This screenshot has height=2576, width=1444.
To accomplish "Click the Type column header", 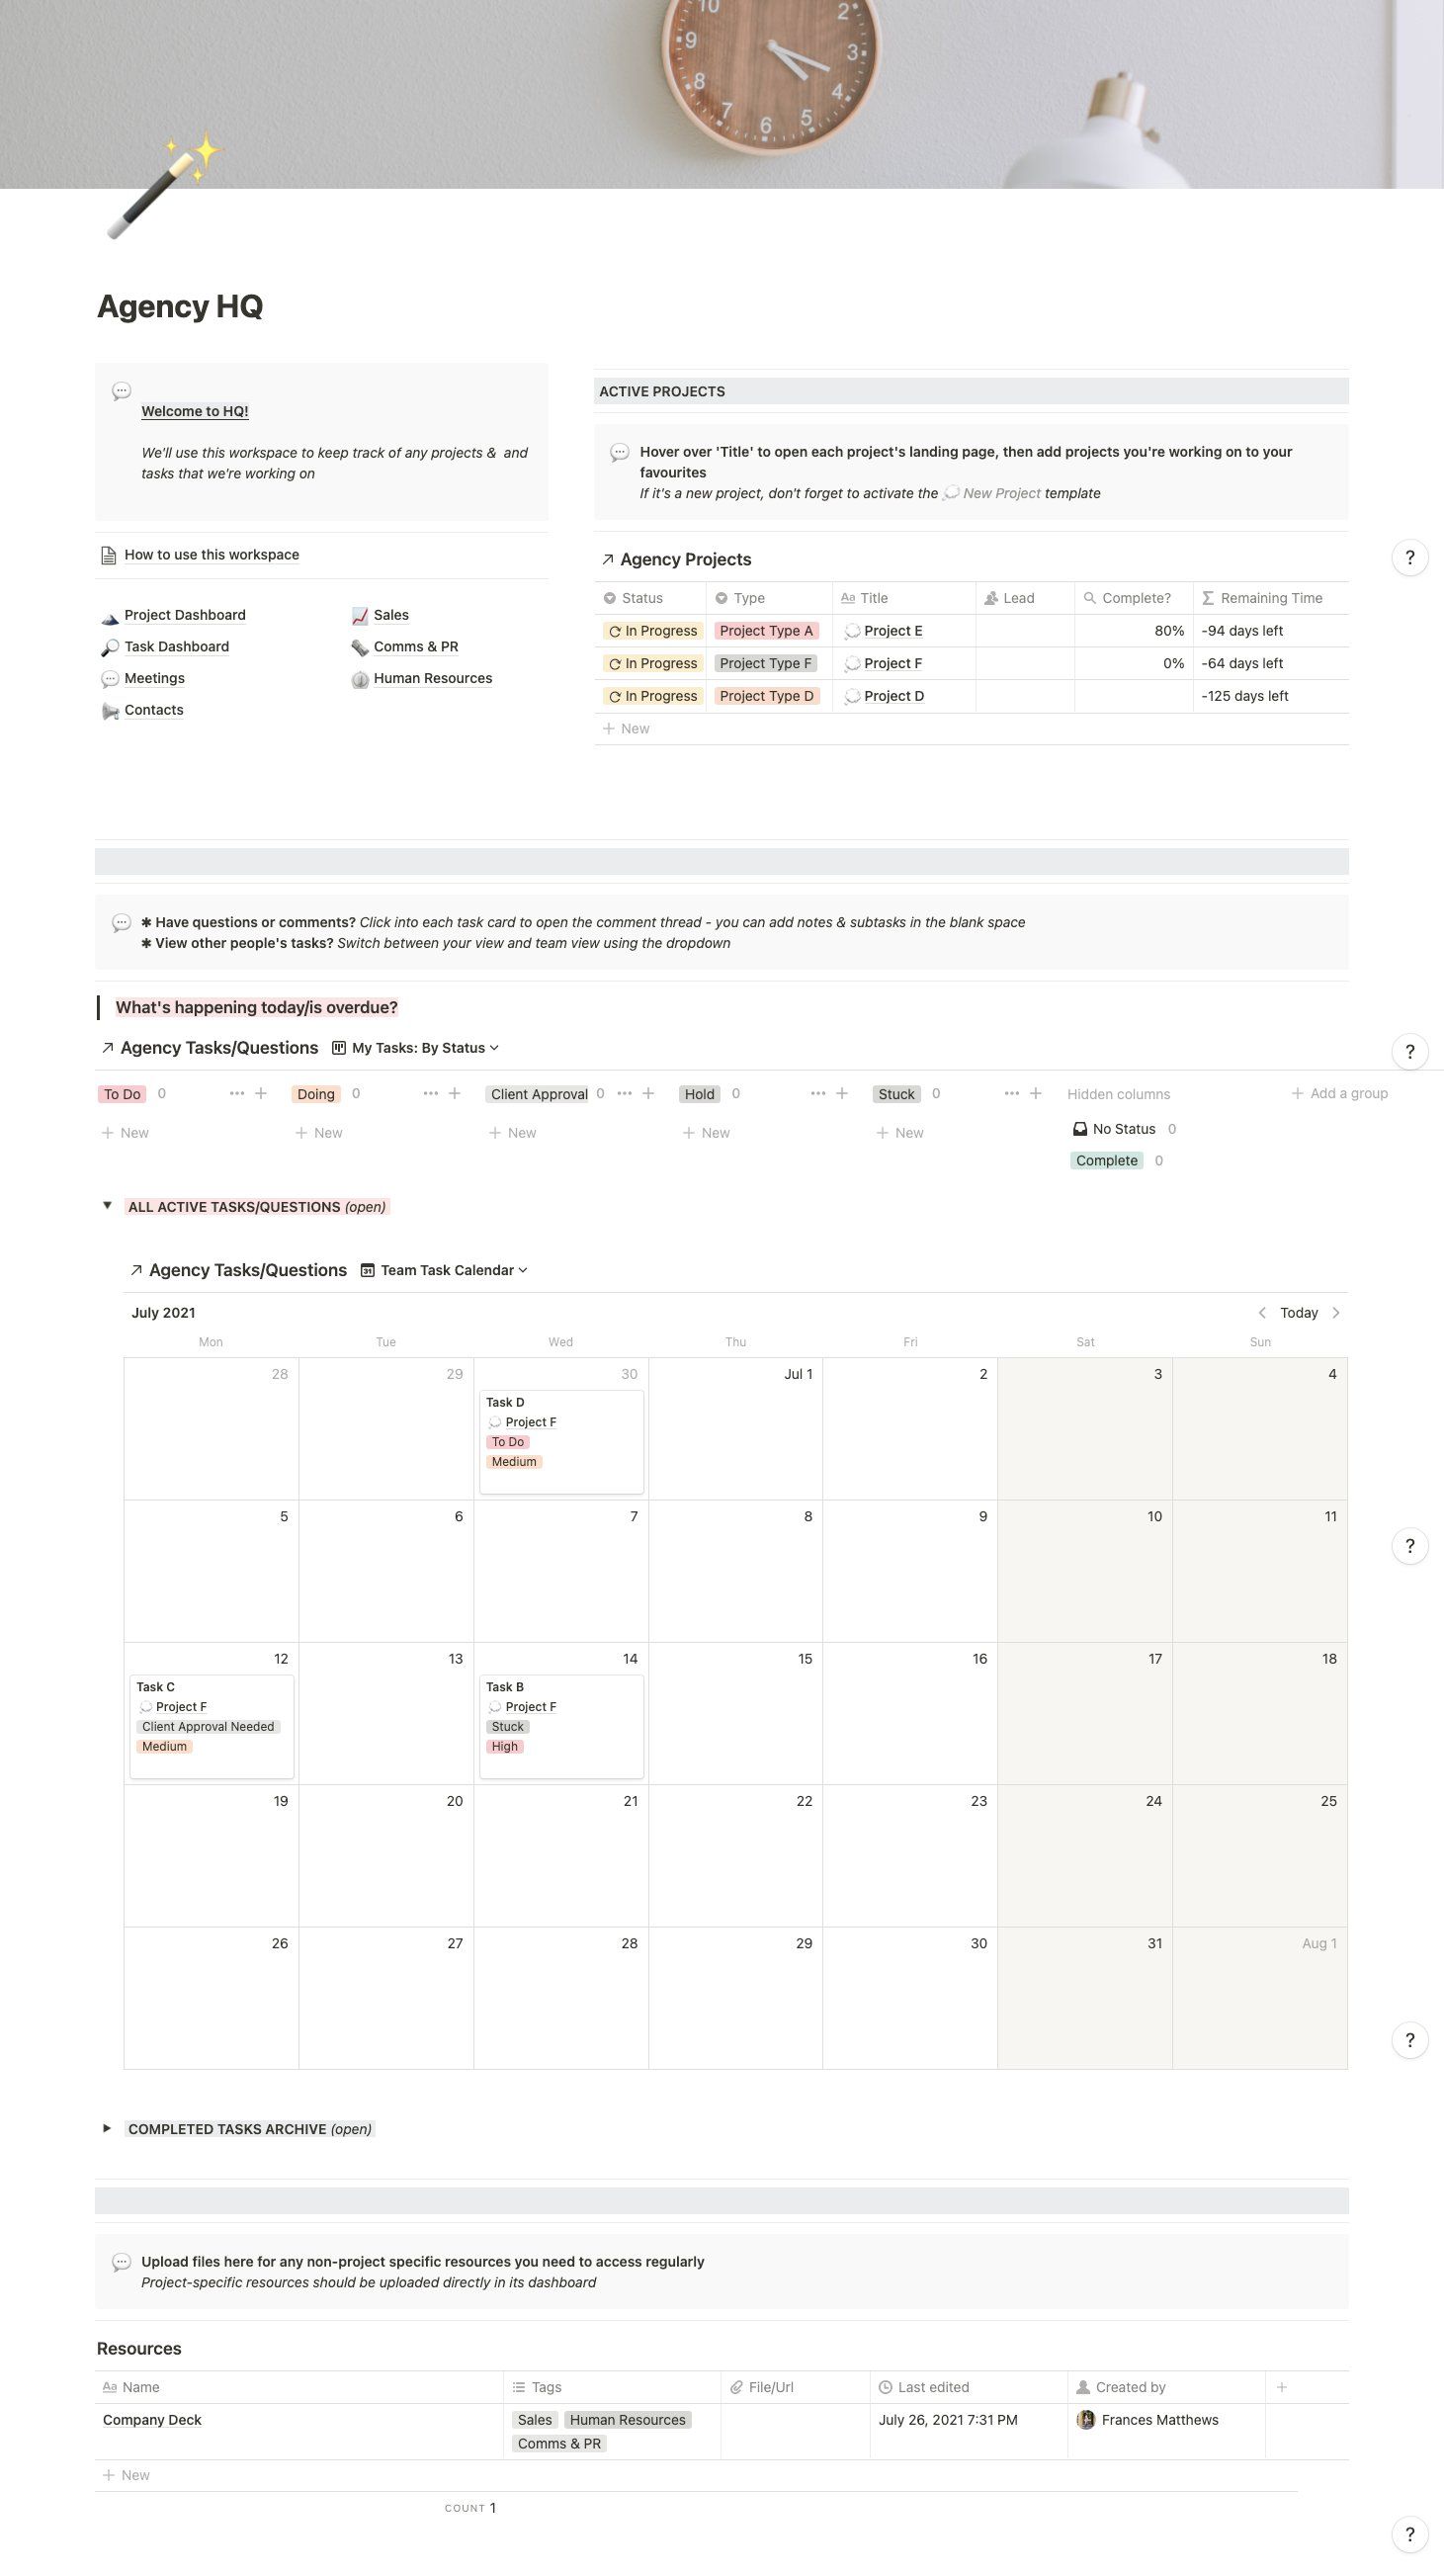I will (x=769, y=598).
